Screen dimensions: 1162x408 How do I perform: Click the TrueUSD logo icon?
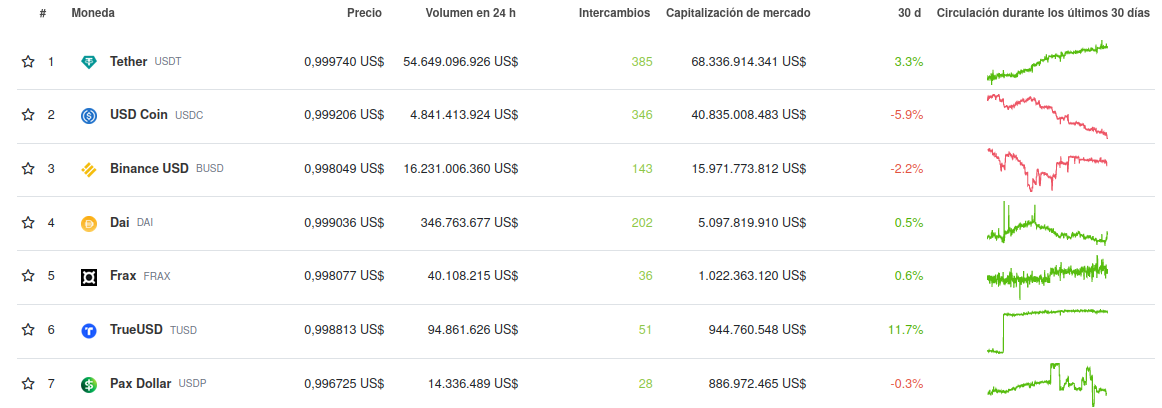coord(89,330)
